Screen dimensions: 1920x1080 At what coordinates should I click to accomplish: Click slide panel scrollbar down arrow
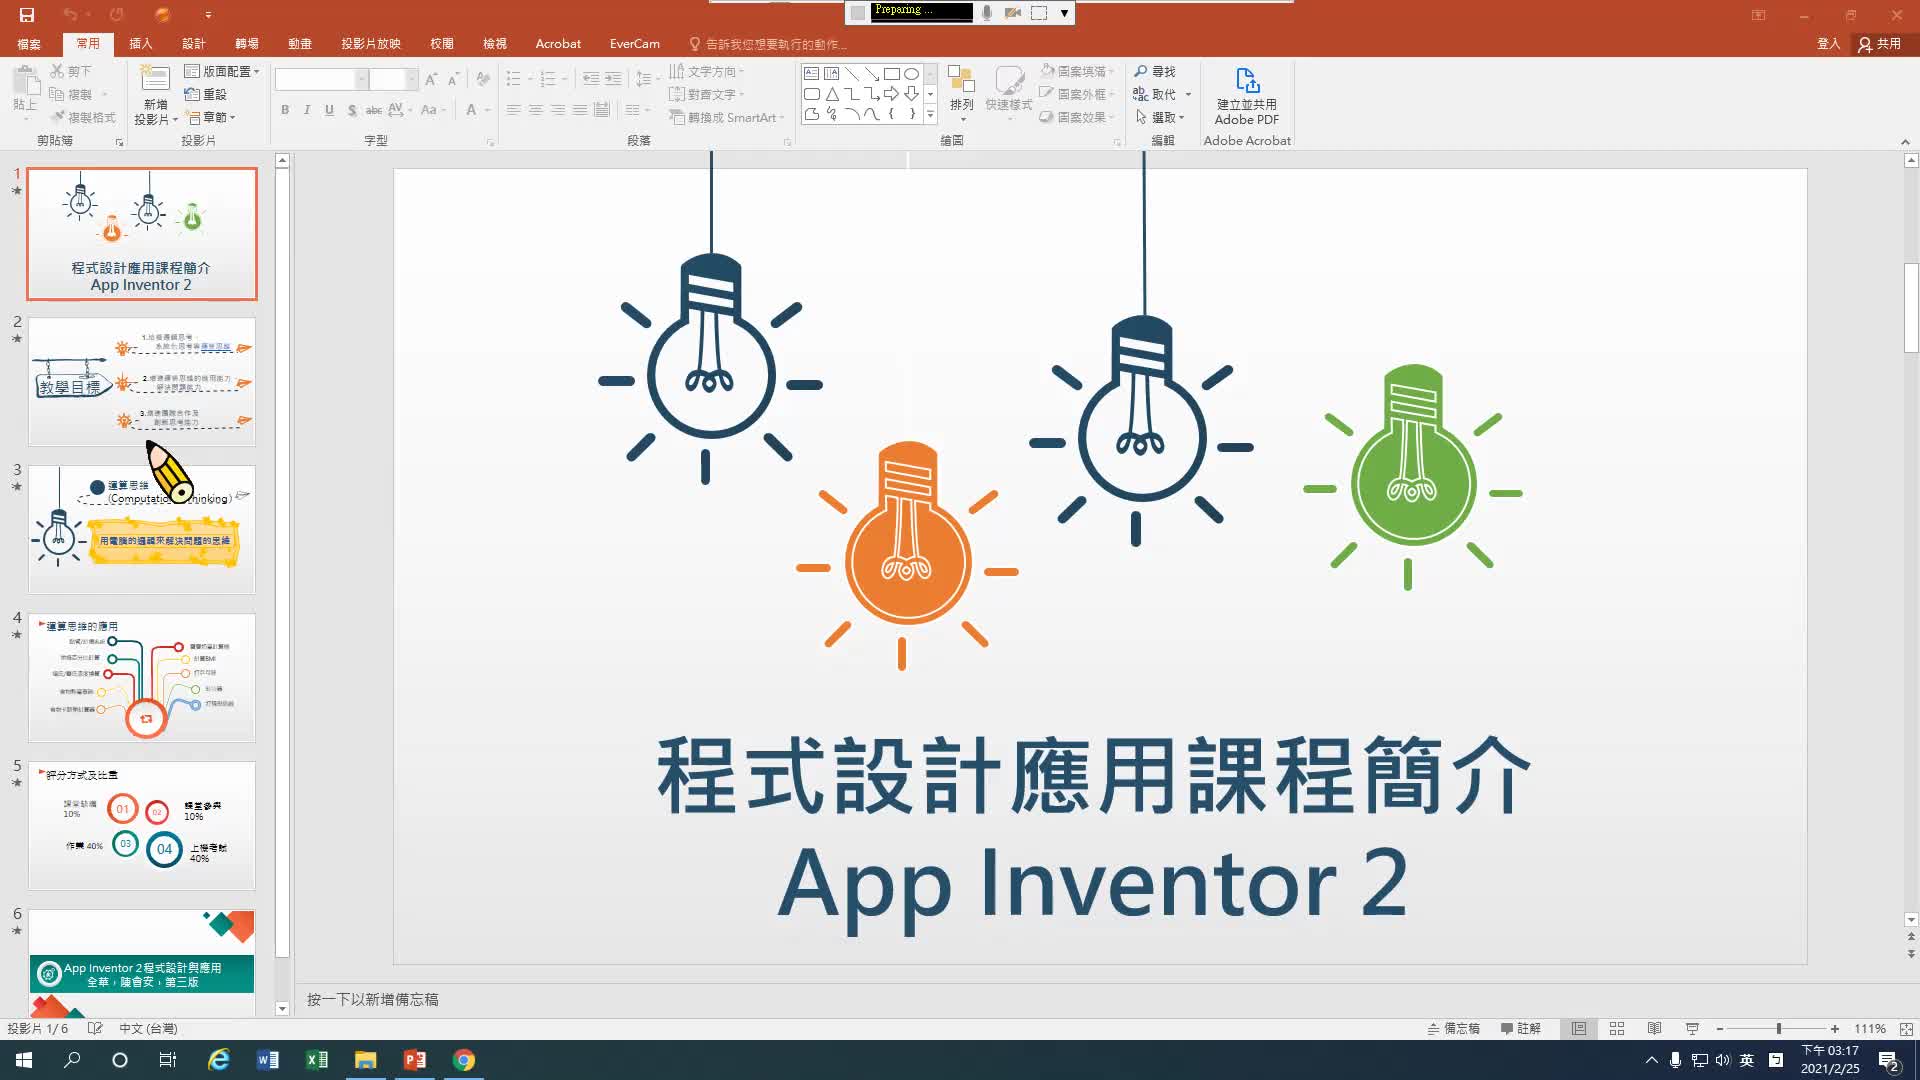coord(282,1009)
